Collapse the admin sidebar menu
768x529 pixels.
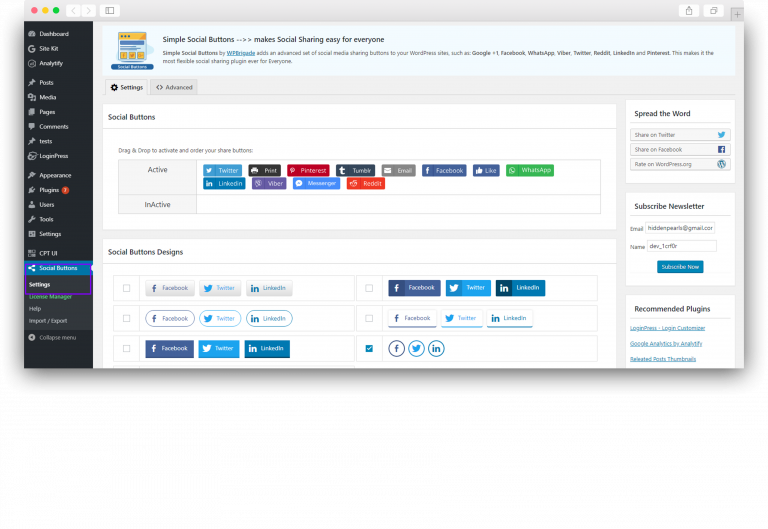tap(57, 337)
